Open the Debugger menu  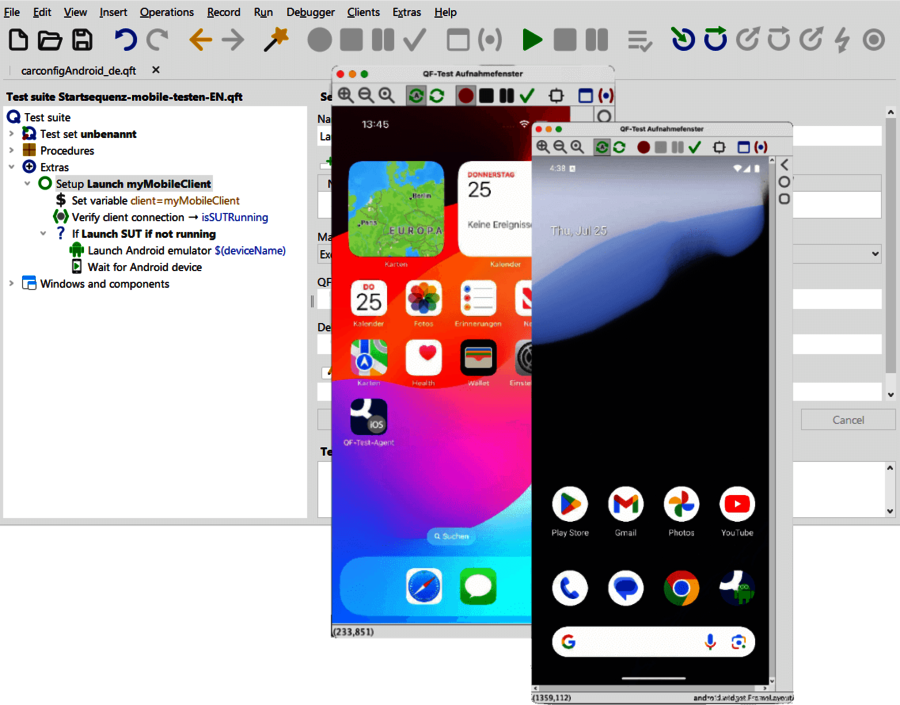(310, 12)
